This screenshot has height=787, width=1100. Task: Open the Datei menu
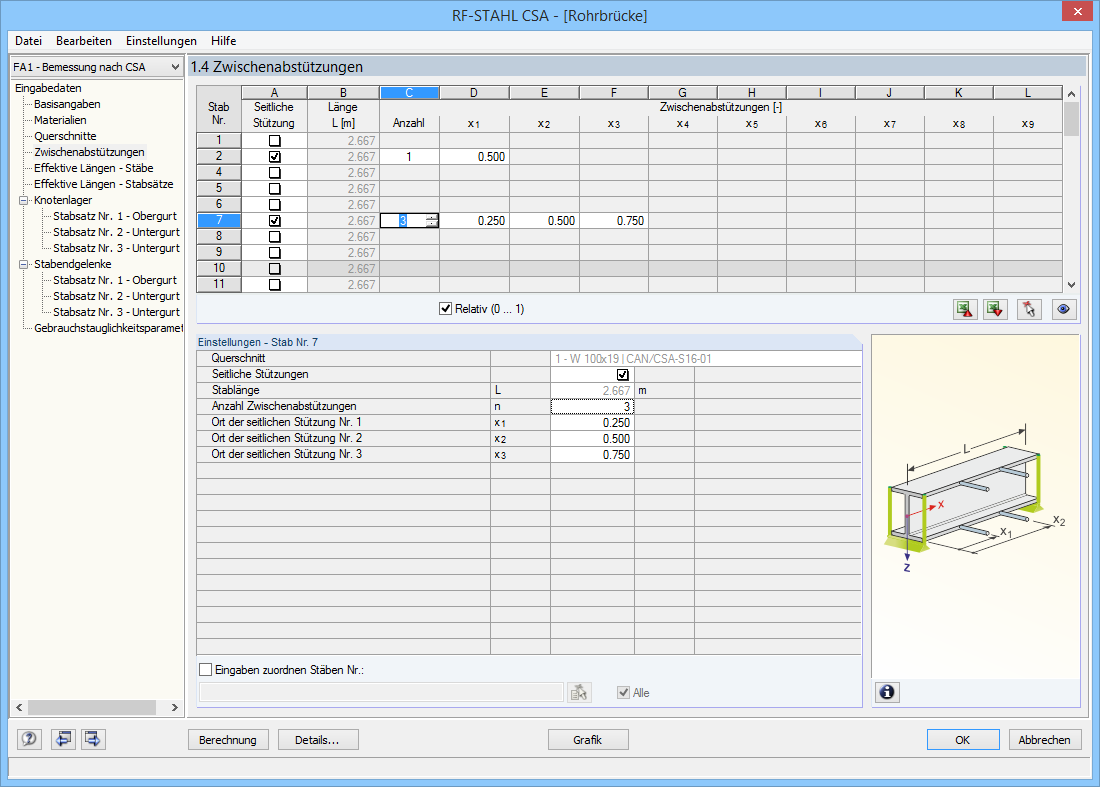click(29, 41)
